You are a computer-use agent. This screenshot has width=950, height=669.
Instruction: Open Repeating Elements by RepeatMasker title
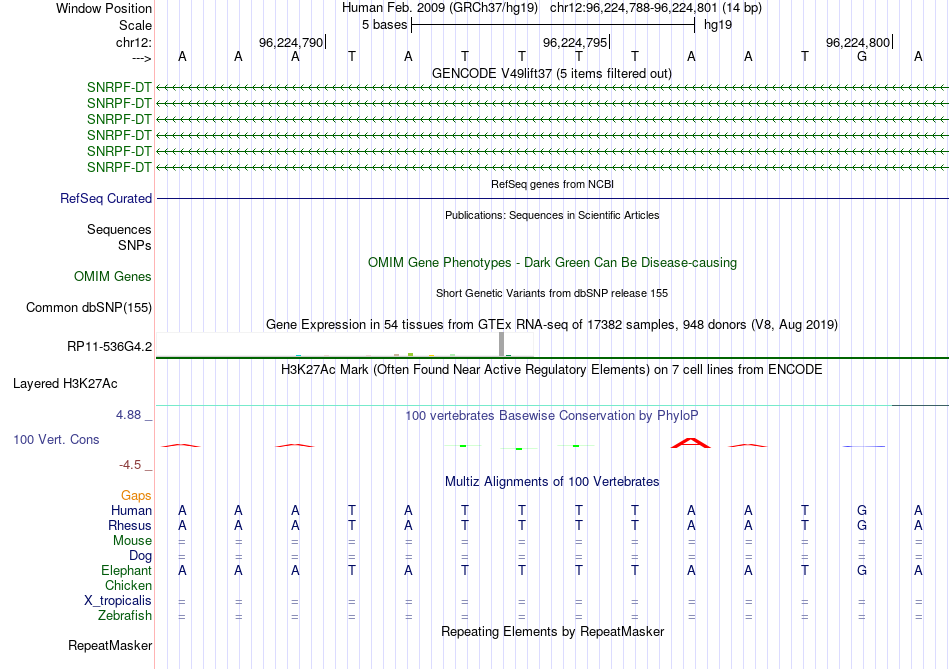pyautogui.click(x=552, y=631)
